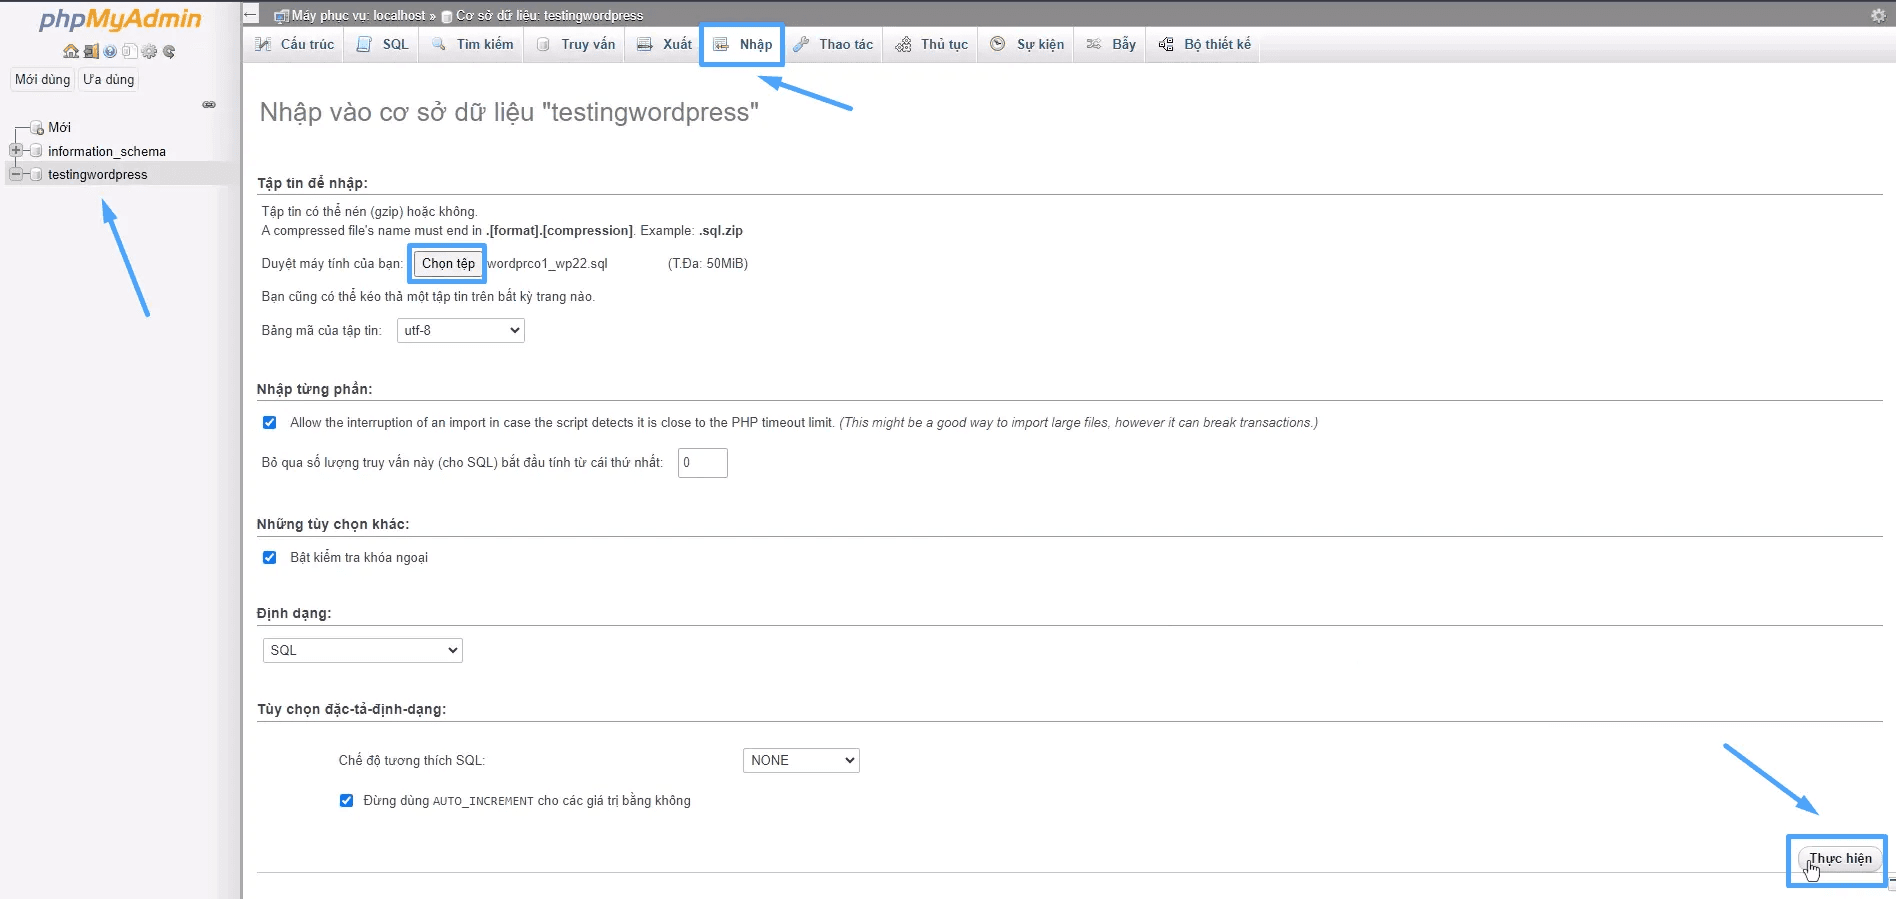The height and width of the screenshot is (899, 1896).
Task: Open the Bẫy triggers tab
Action: 1111,44
